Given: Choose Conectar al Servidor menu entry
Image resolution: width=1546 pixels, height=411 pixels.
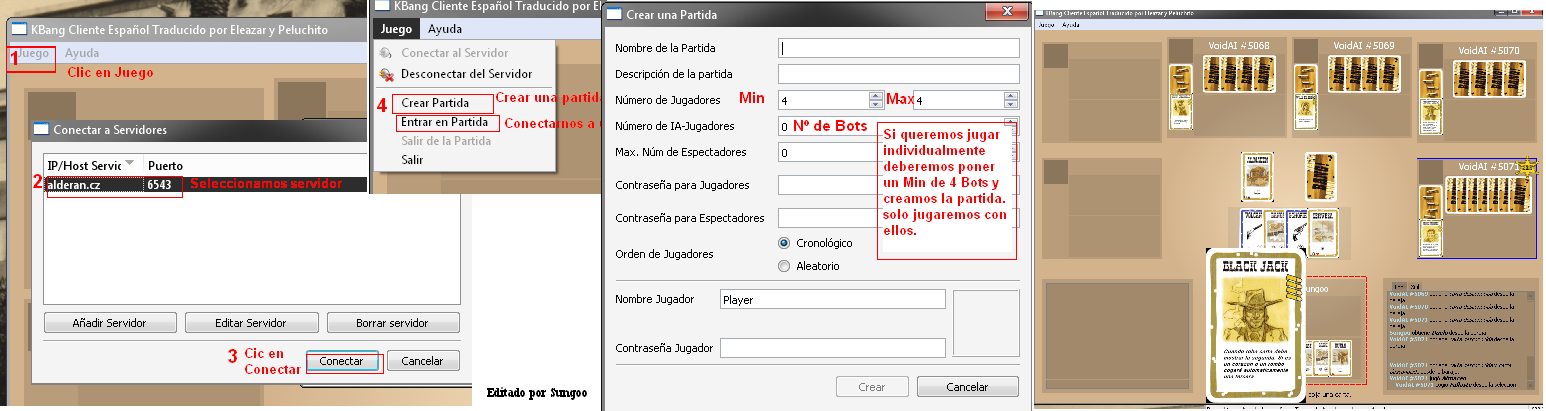Looking at the screenshot, I should point(454,53).
